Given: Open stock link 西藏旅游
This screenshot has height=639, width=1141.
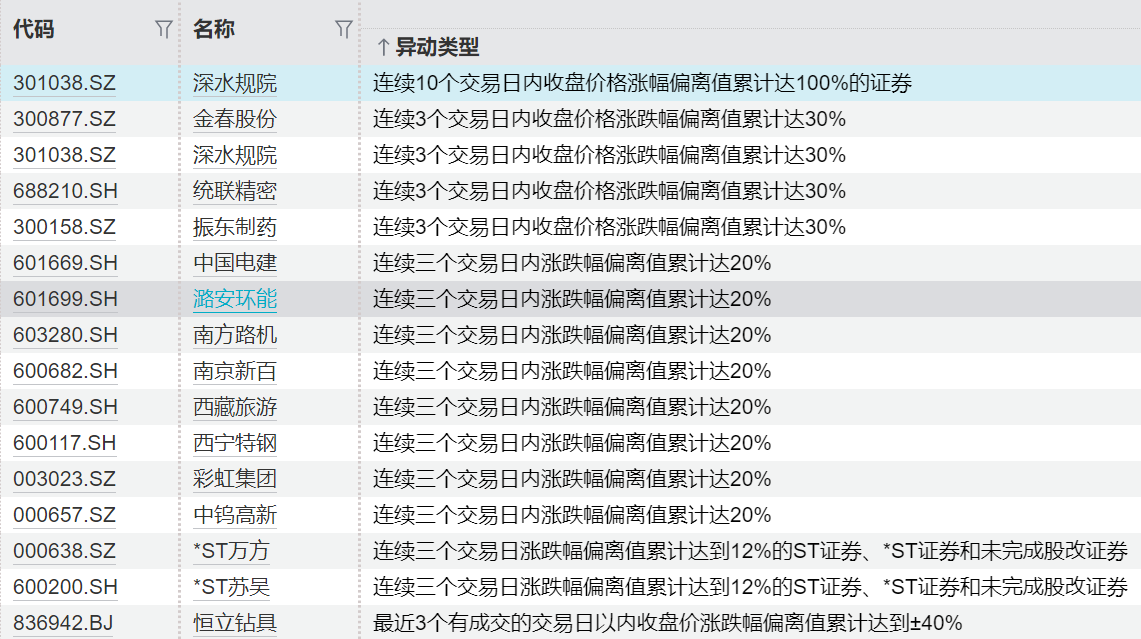Looking at the screenshot, I should tap(235, 407).
